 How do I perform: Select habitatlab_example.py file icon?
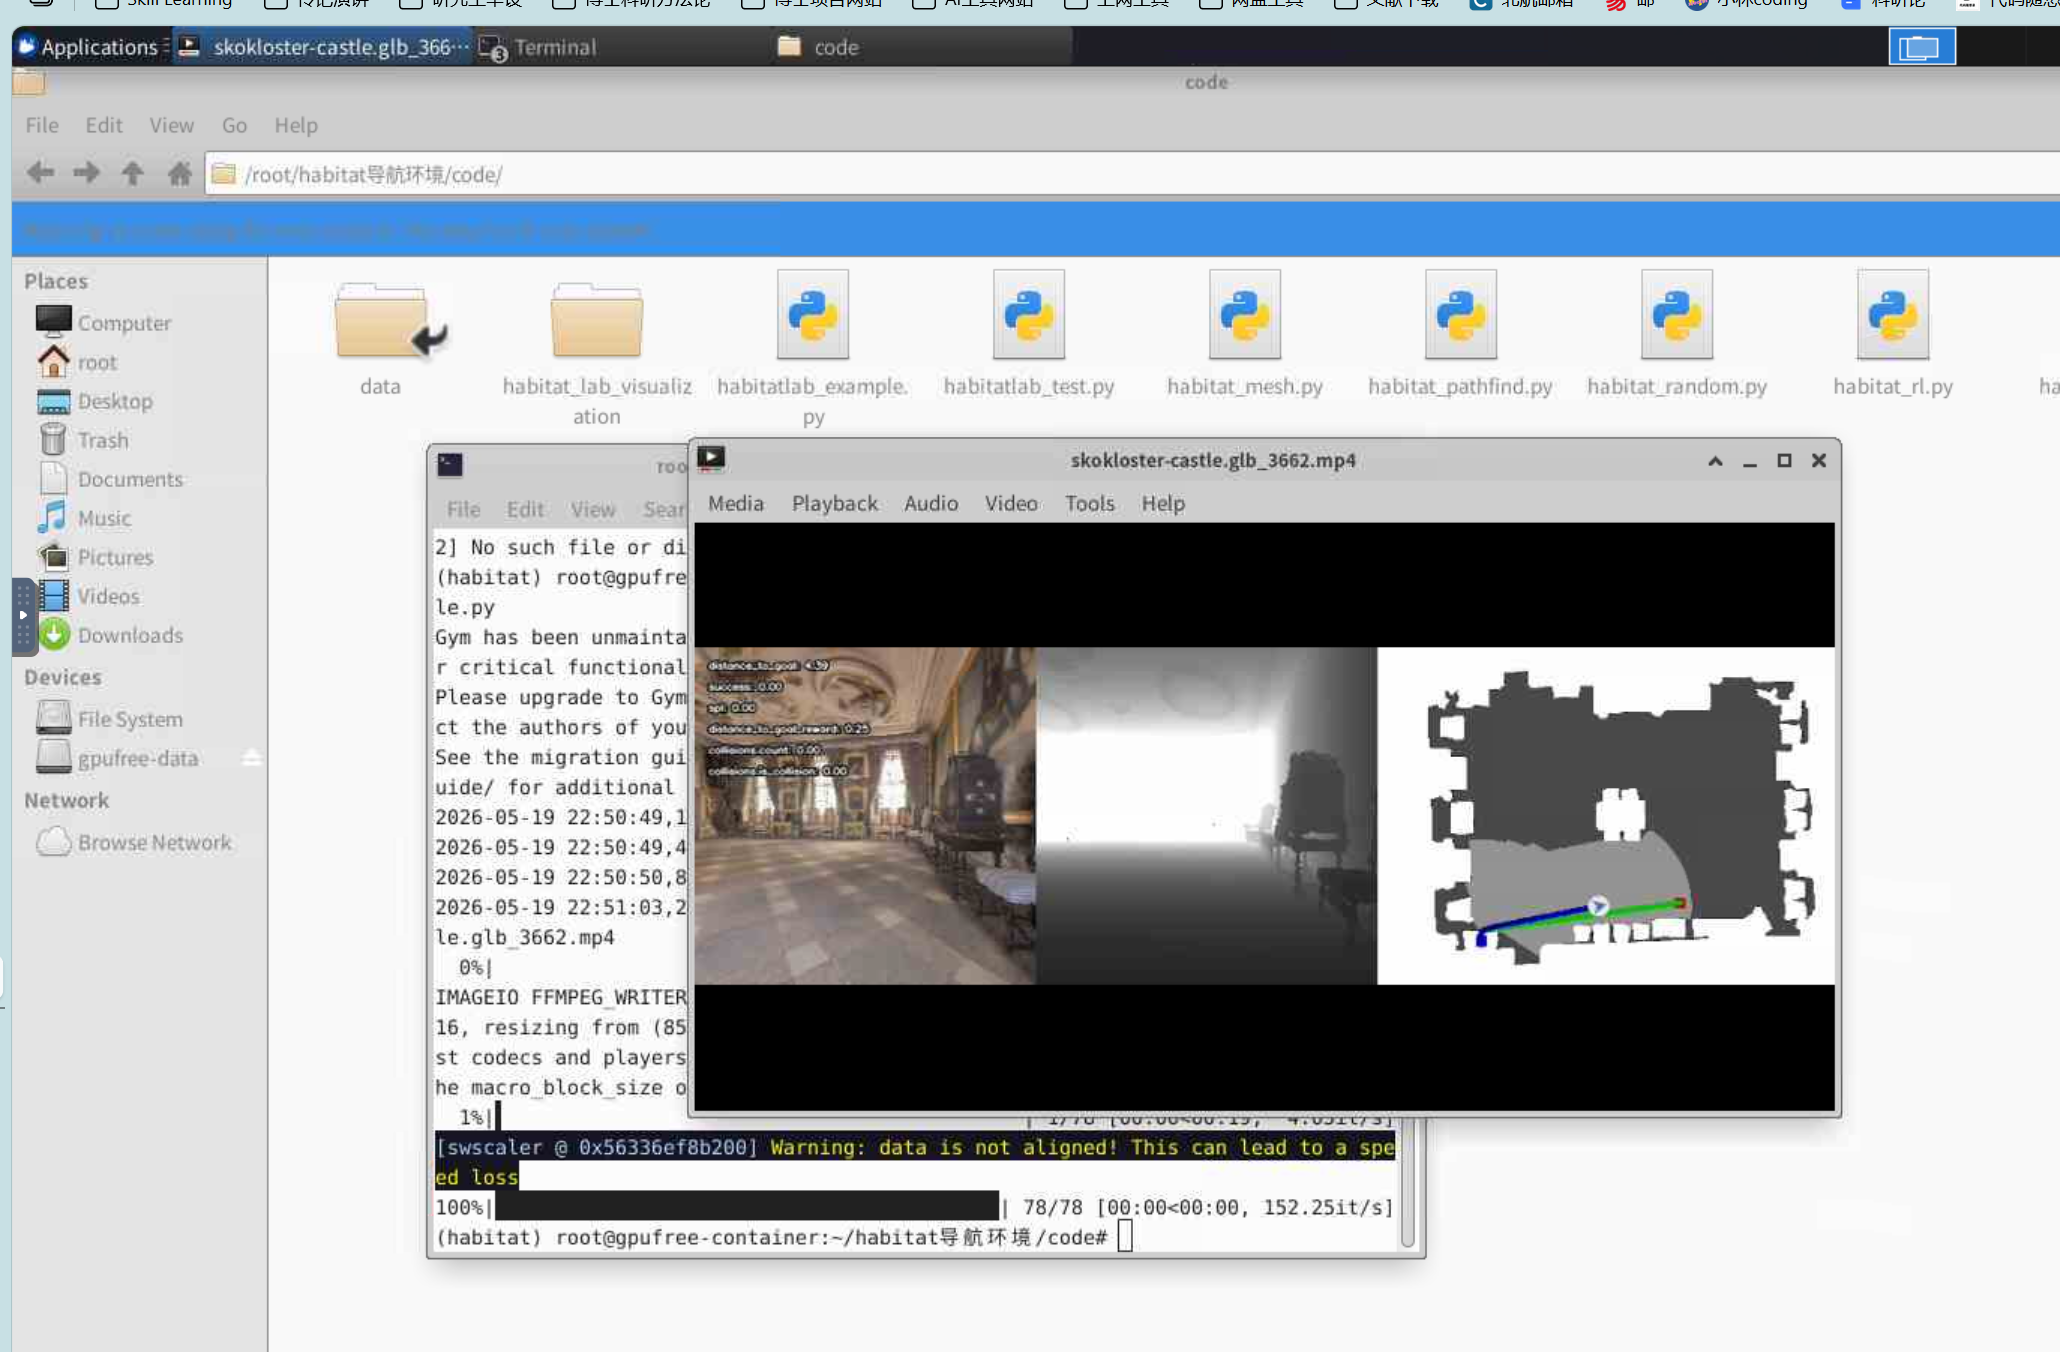813,315
